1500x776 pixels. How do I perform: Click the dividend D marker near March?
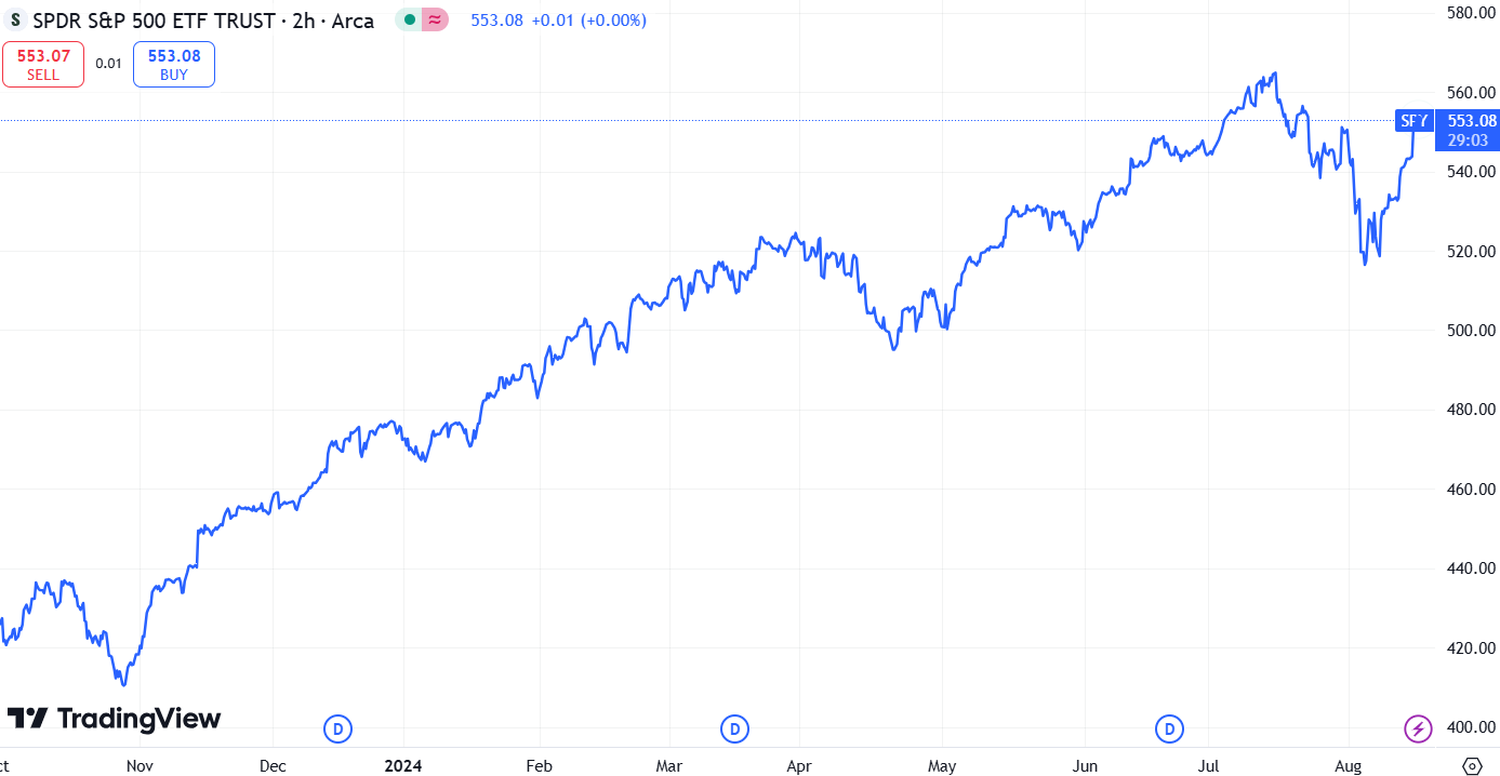(735, 729)
